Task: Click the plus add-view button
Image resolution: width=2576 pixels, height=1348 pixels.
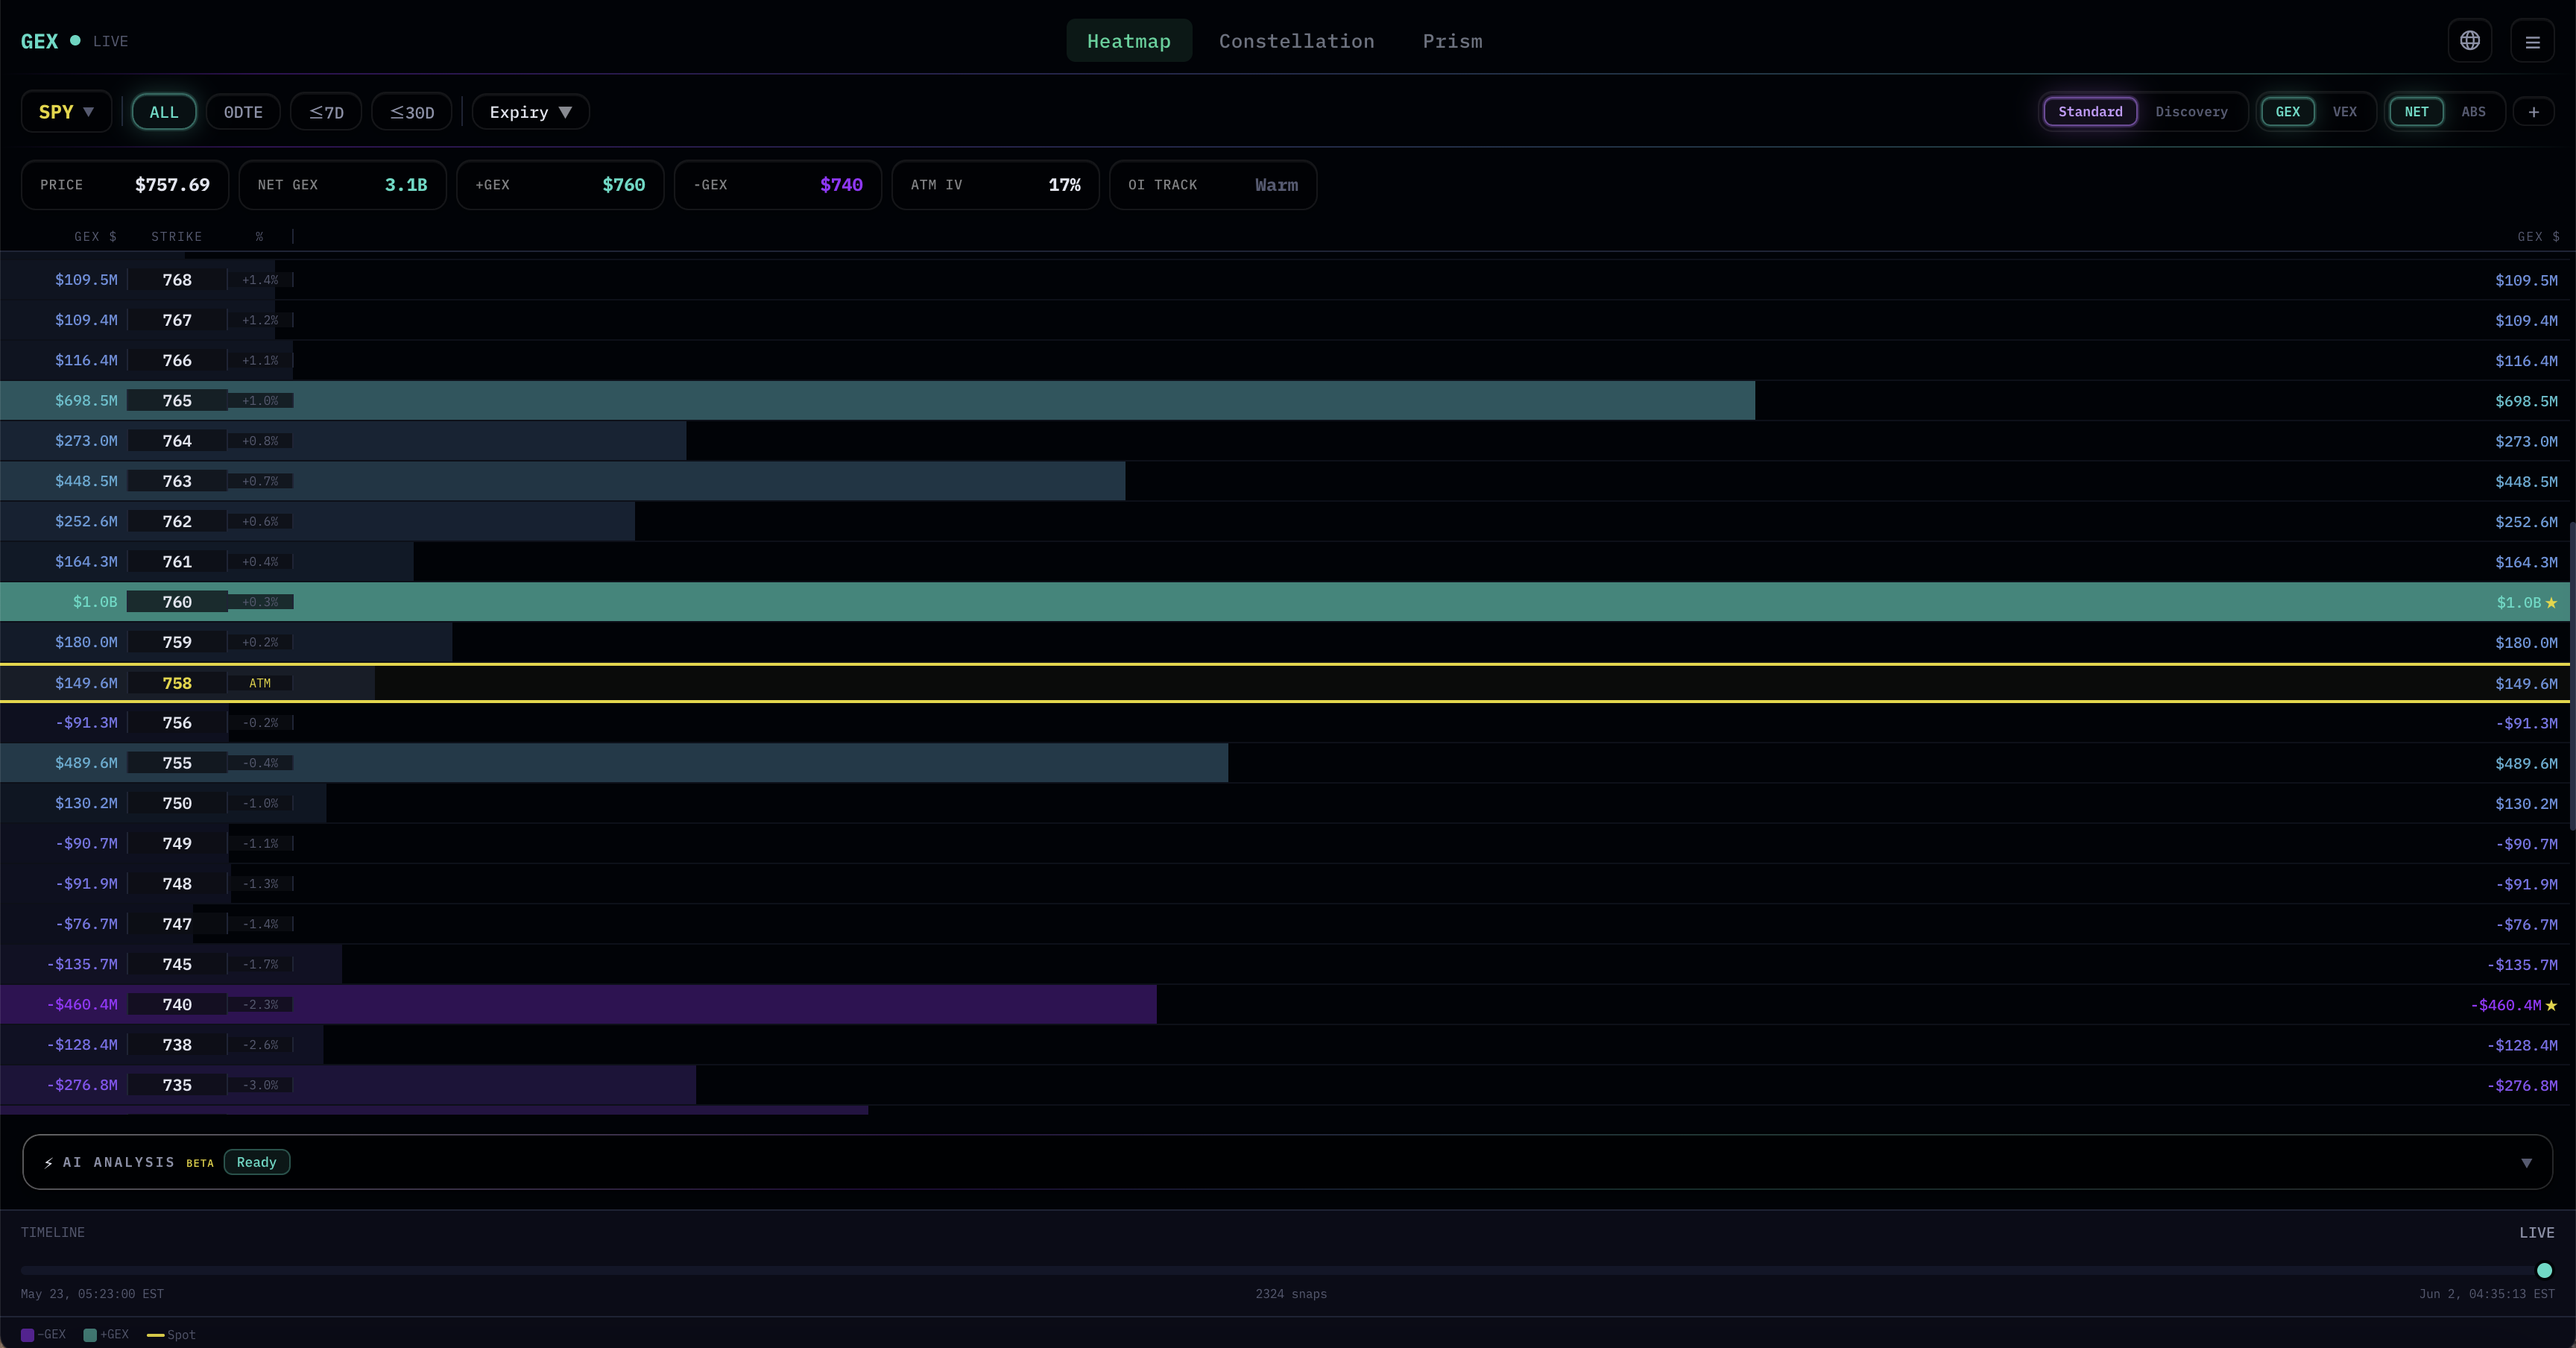Action: (x=2533, y=112)
